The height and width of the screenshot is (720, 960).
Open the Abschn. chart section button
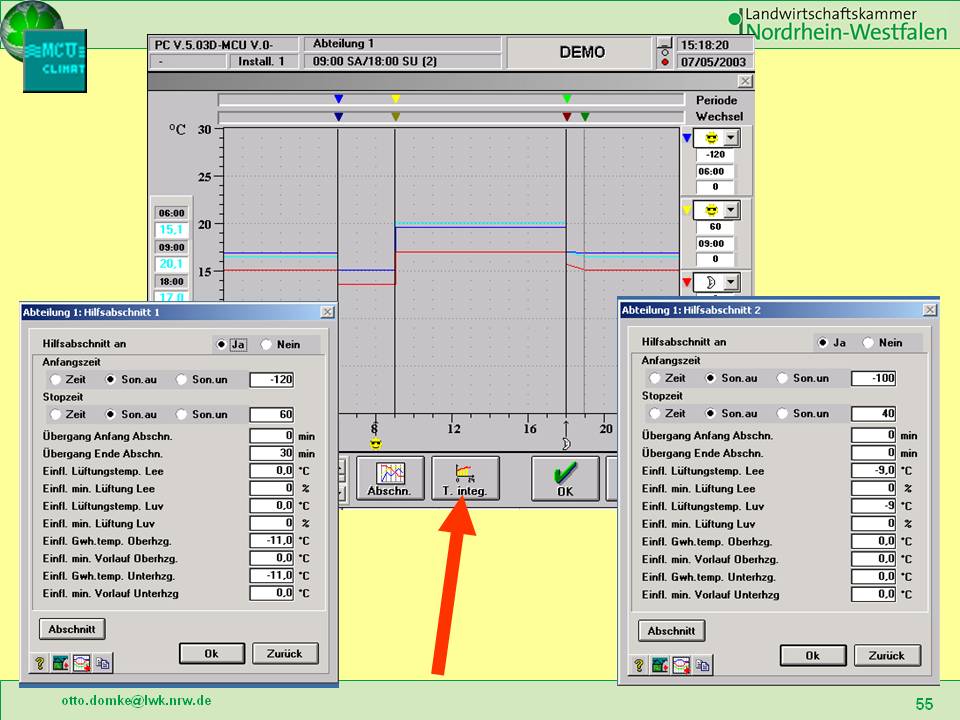point(389,479)
